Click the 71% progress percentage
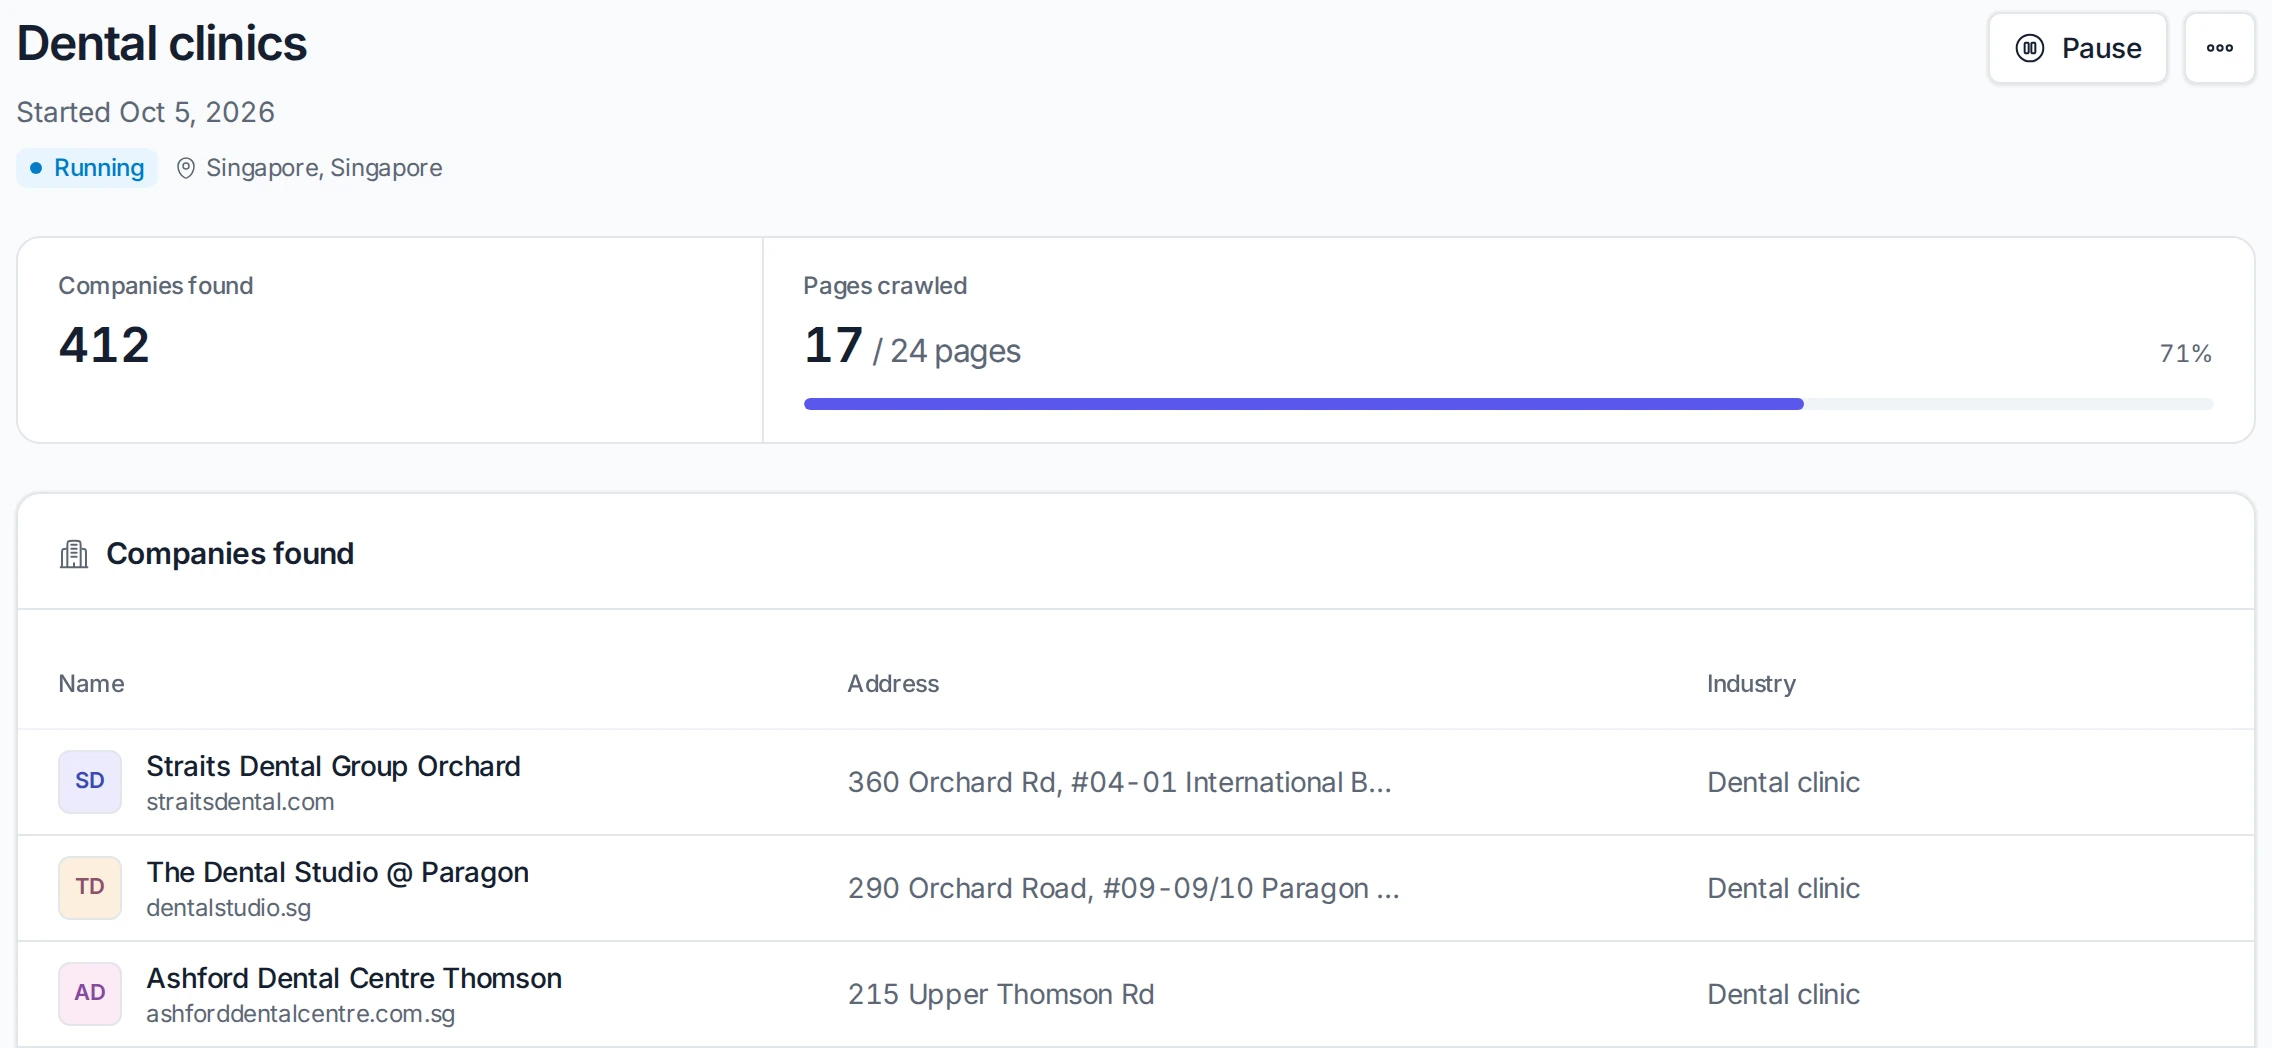The width and height of the screenshot is (2272, 1048). click(2185, 353)
